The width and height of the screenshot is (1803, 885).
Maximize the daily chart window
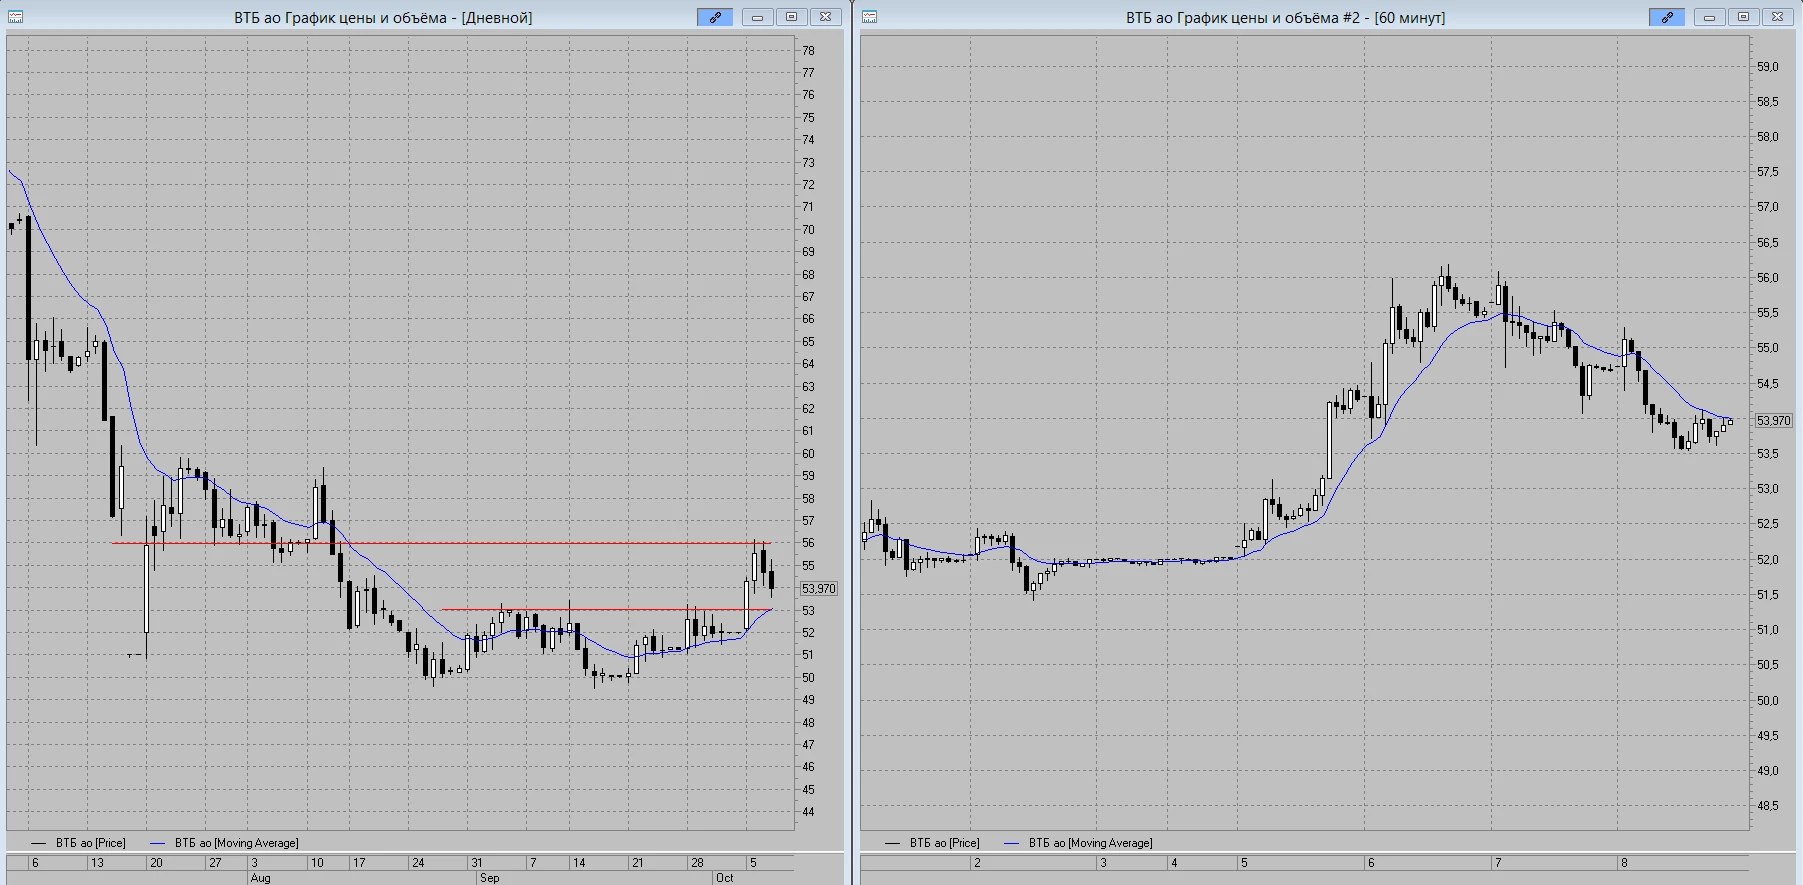(791, 17)
